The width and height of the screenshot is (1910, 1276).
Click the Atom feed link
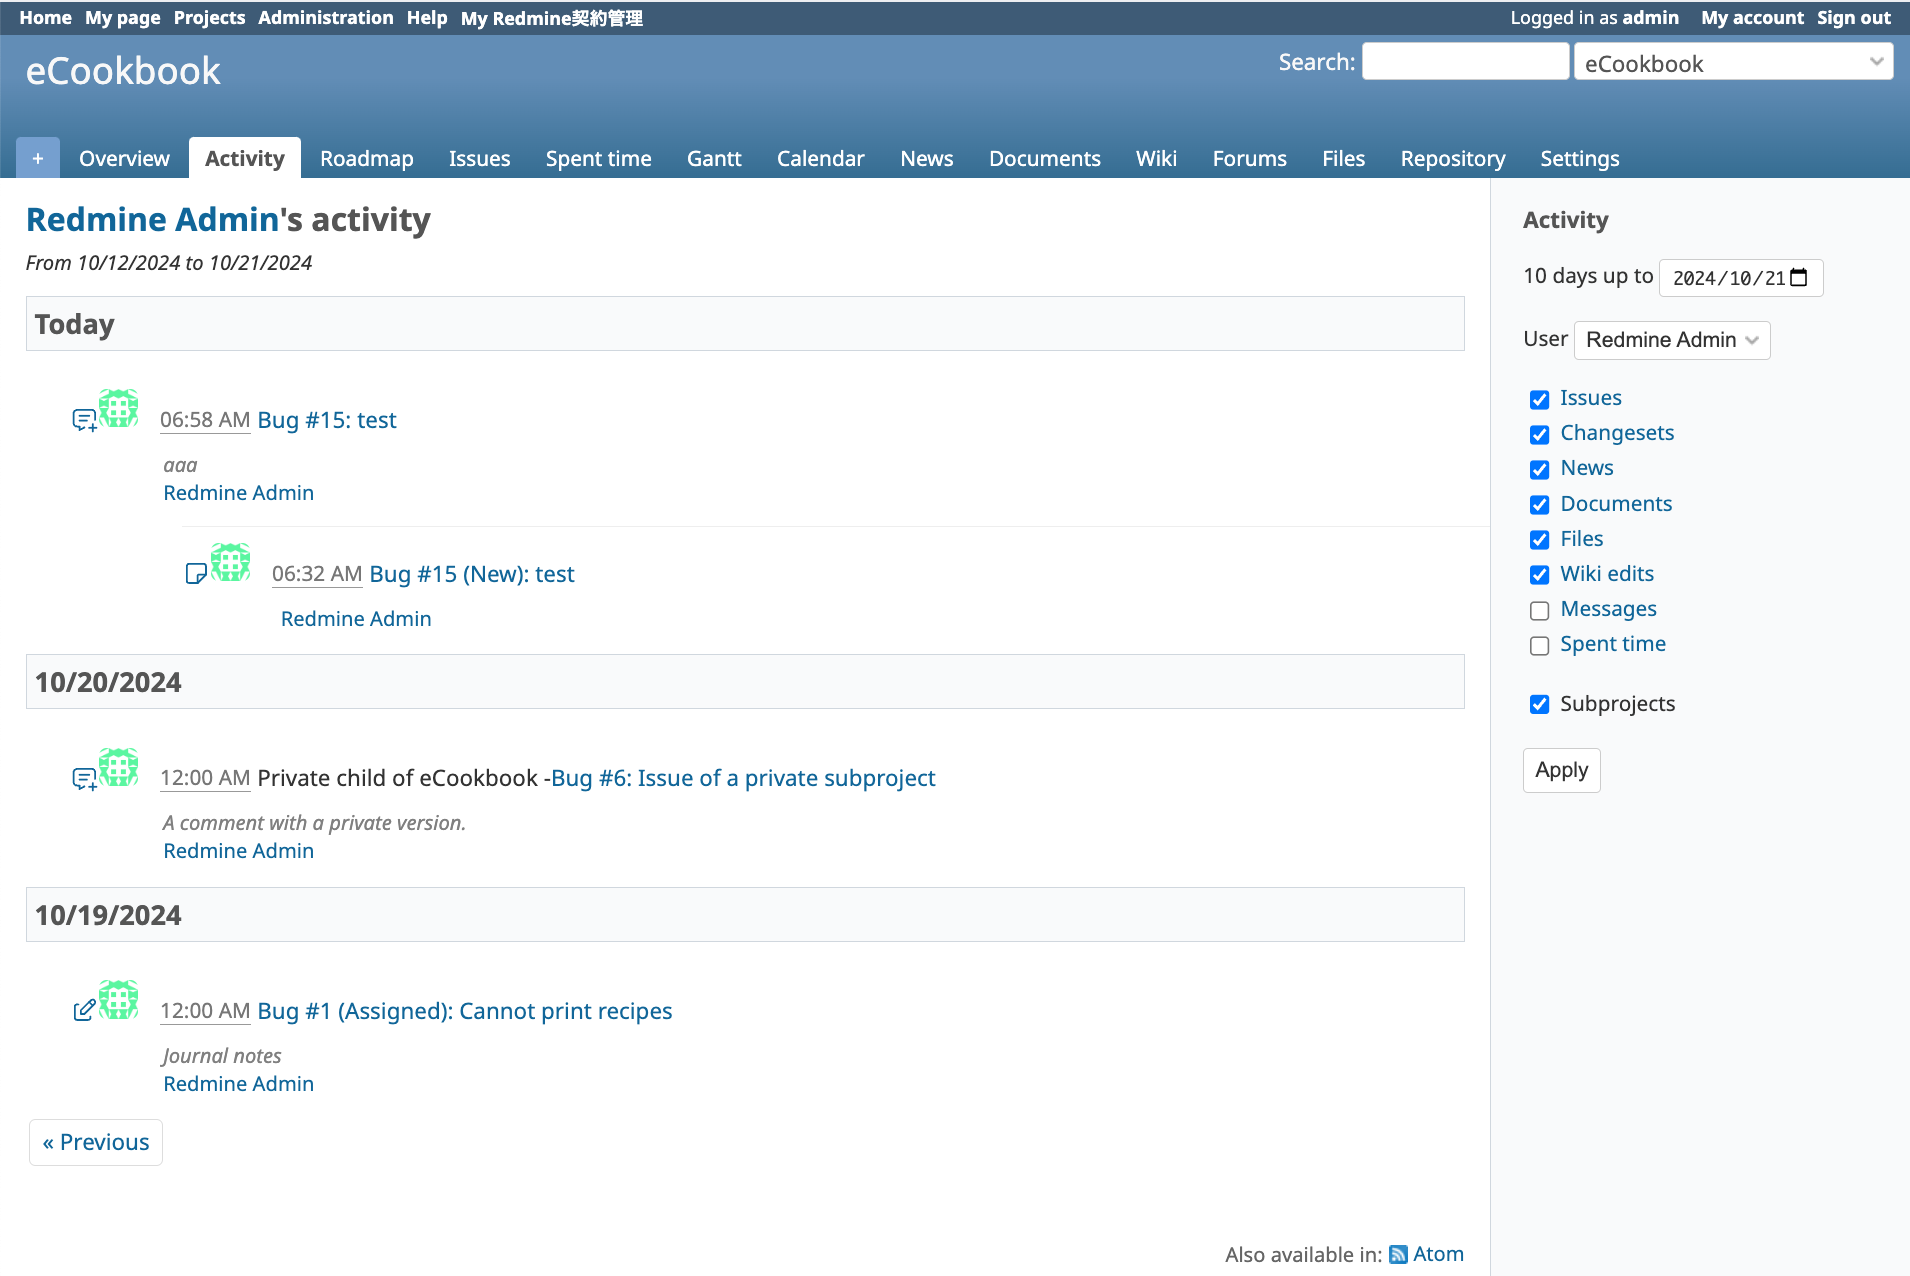tap(1438, 1254)
